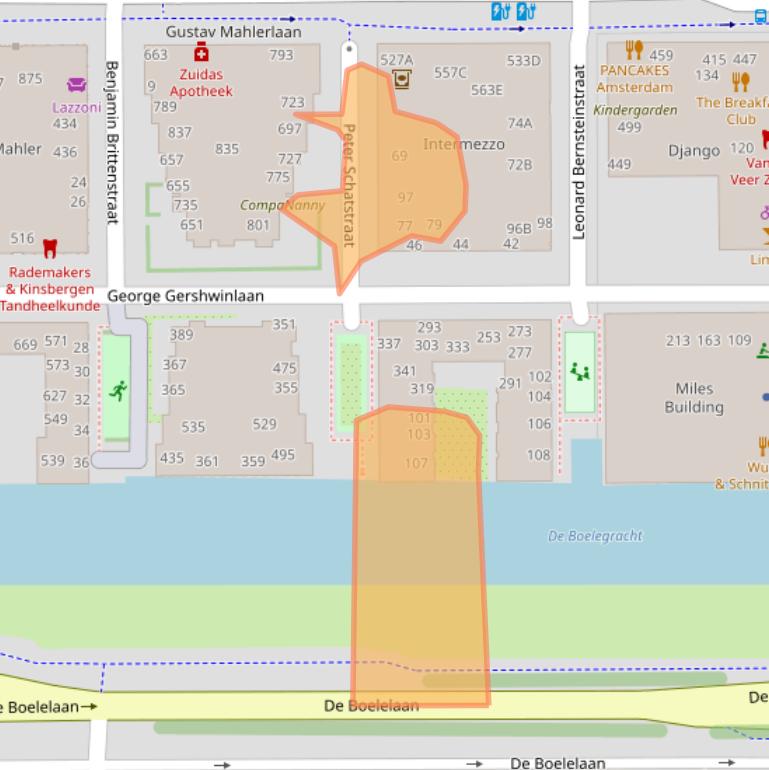Click the Zuidas Apotheek pharmacy icon
The image size is (769, 770).
[x=201, y=52]
